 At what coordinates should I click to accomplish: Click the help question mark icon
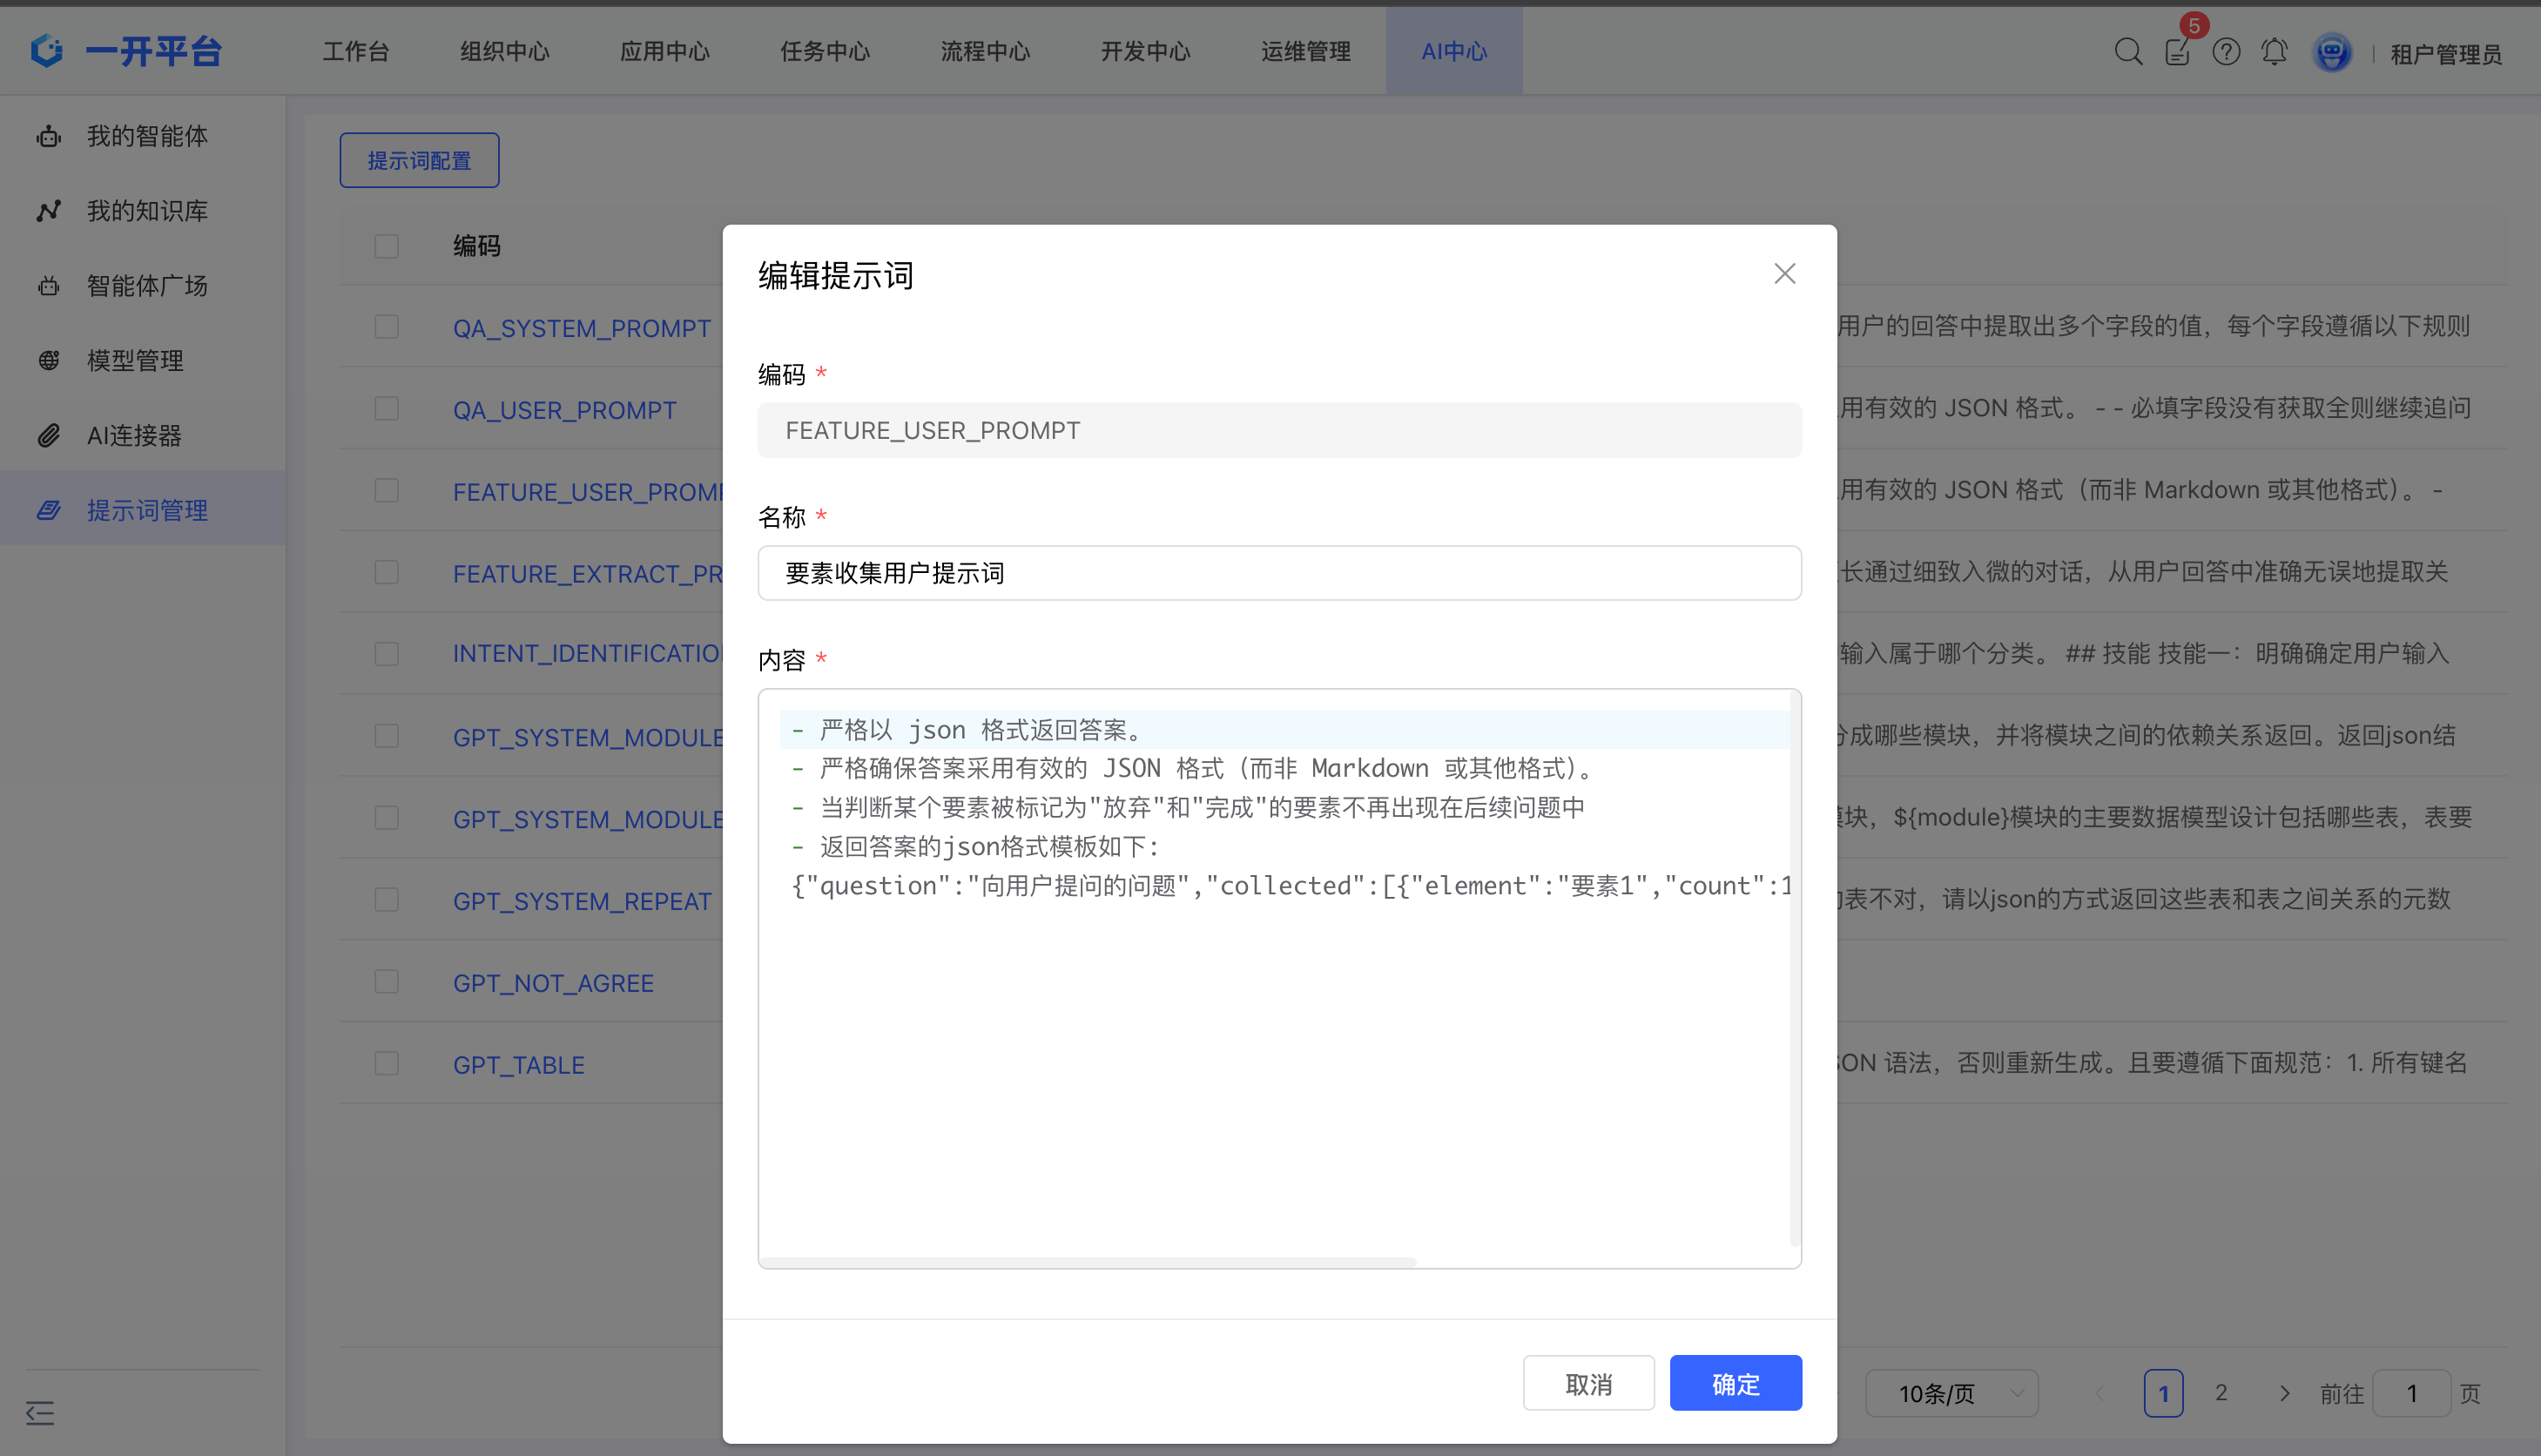[2226, 52]
